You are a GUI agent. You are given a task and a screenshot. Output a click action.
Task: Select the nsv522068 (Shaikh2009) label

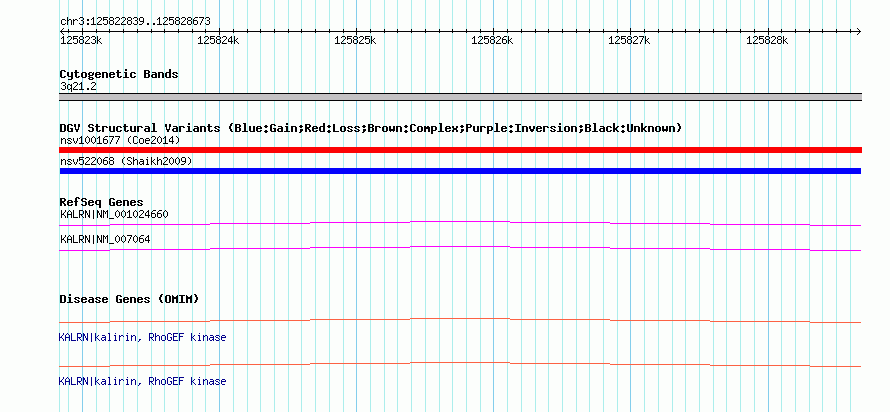[x=126, y=162]
